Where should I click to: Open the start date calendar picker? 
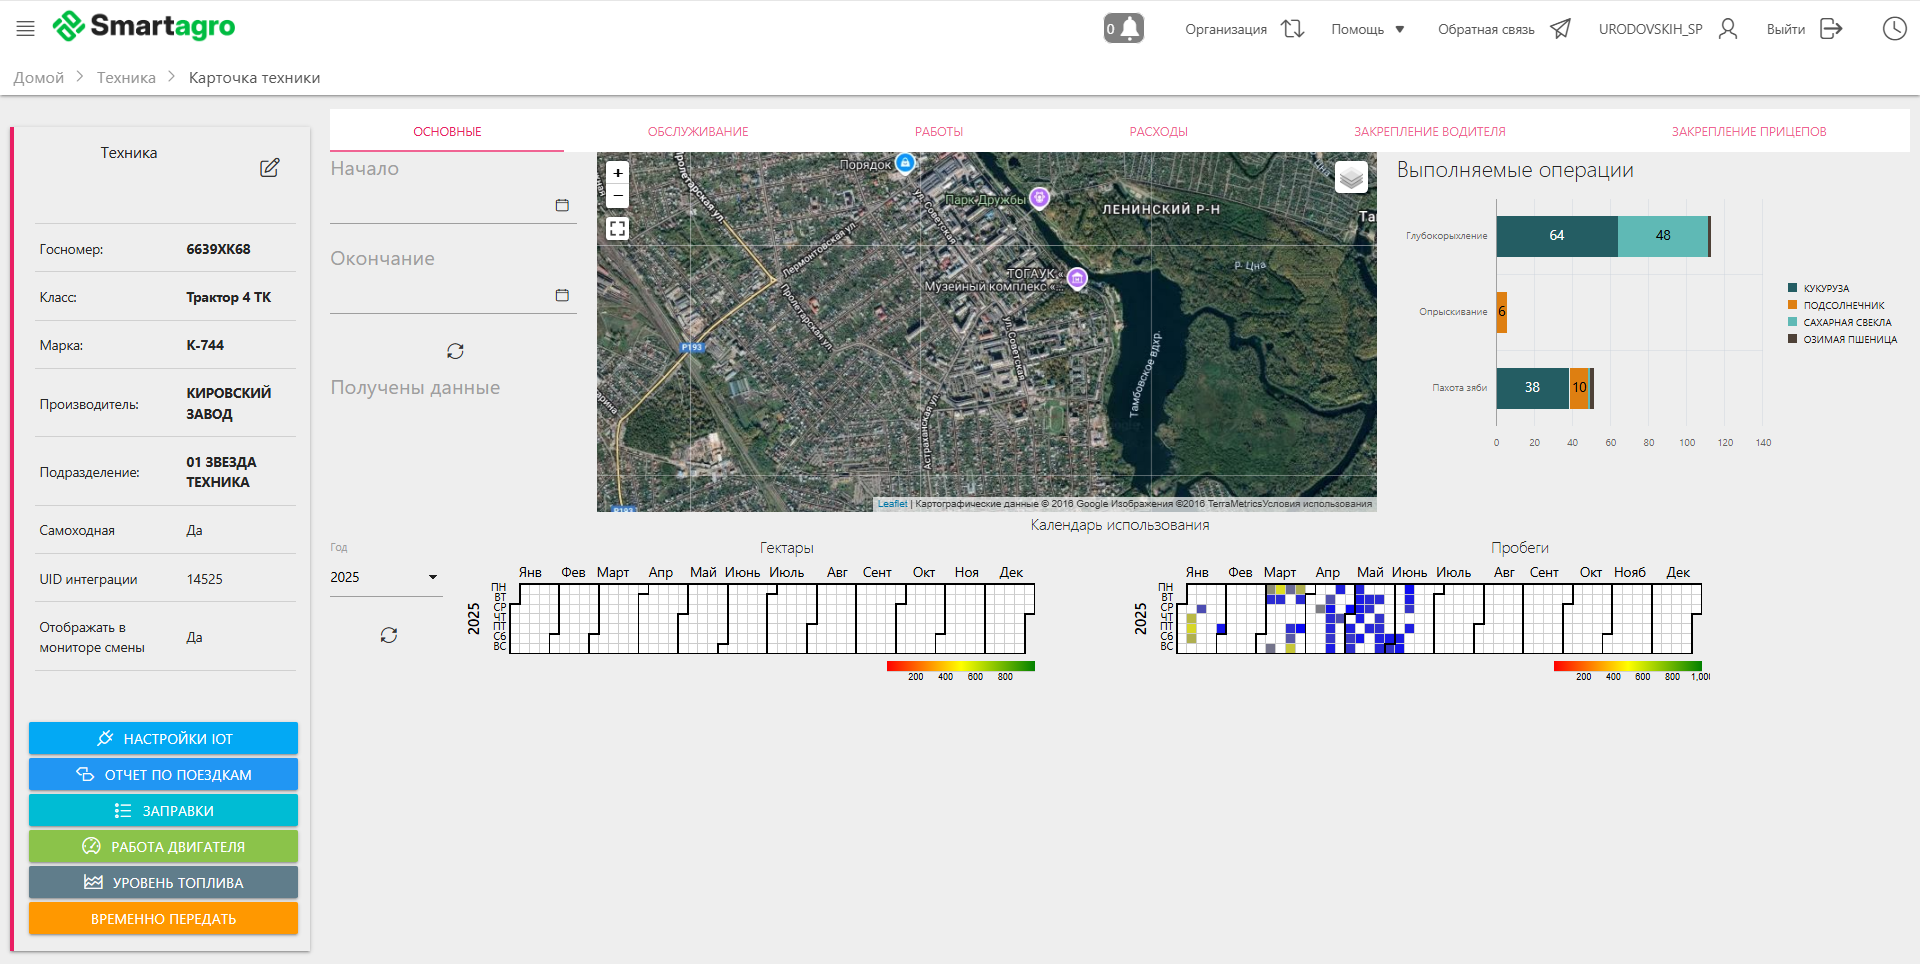[562, 205]
